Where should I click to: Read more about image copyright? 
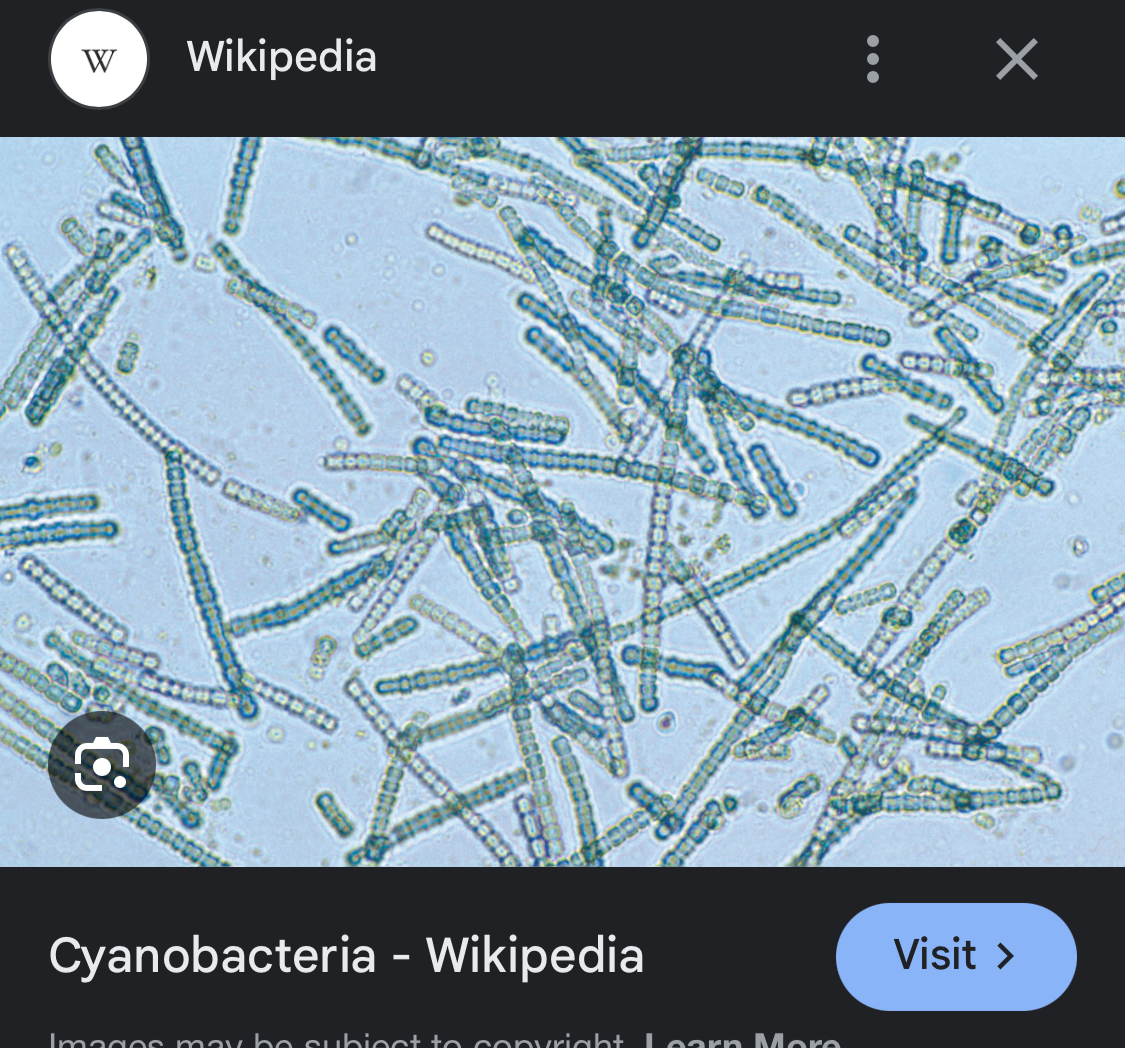pyautogui.click(x=742, y=1040)
